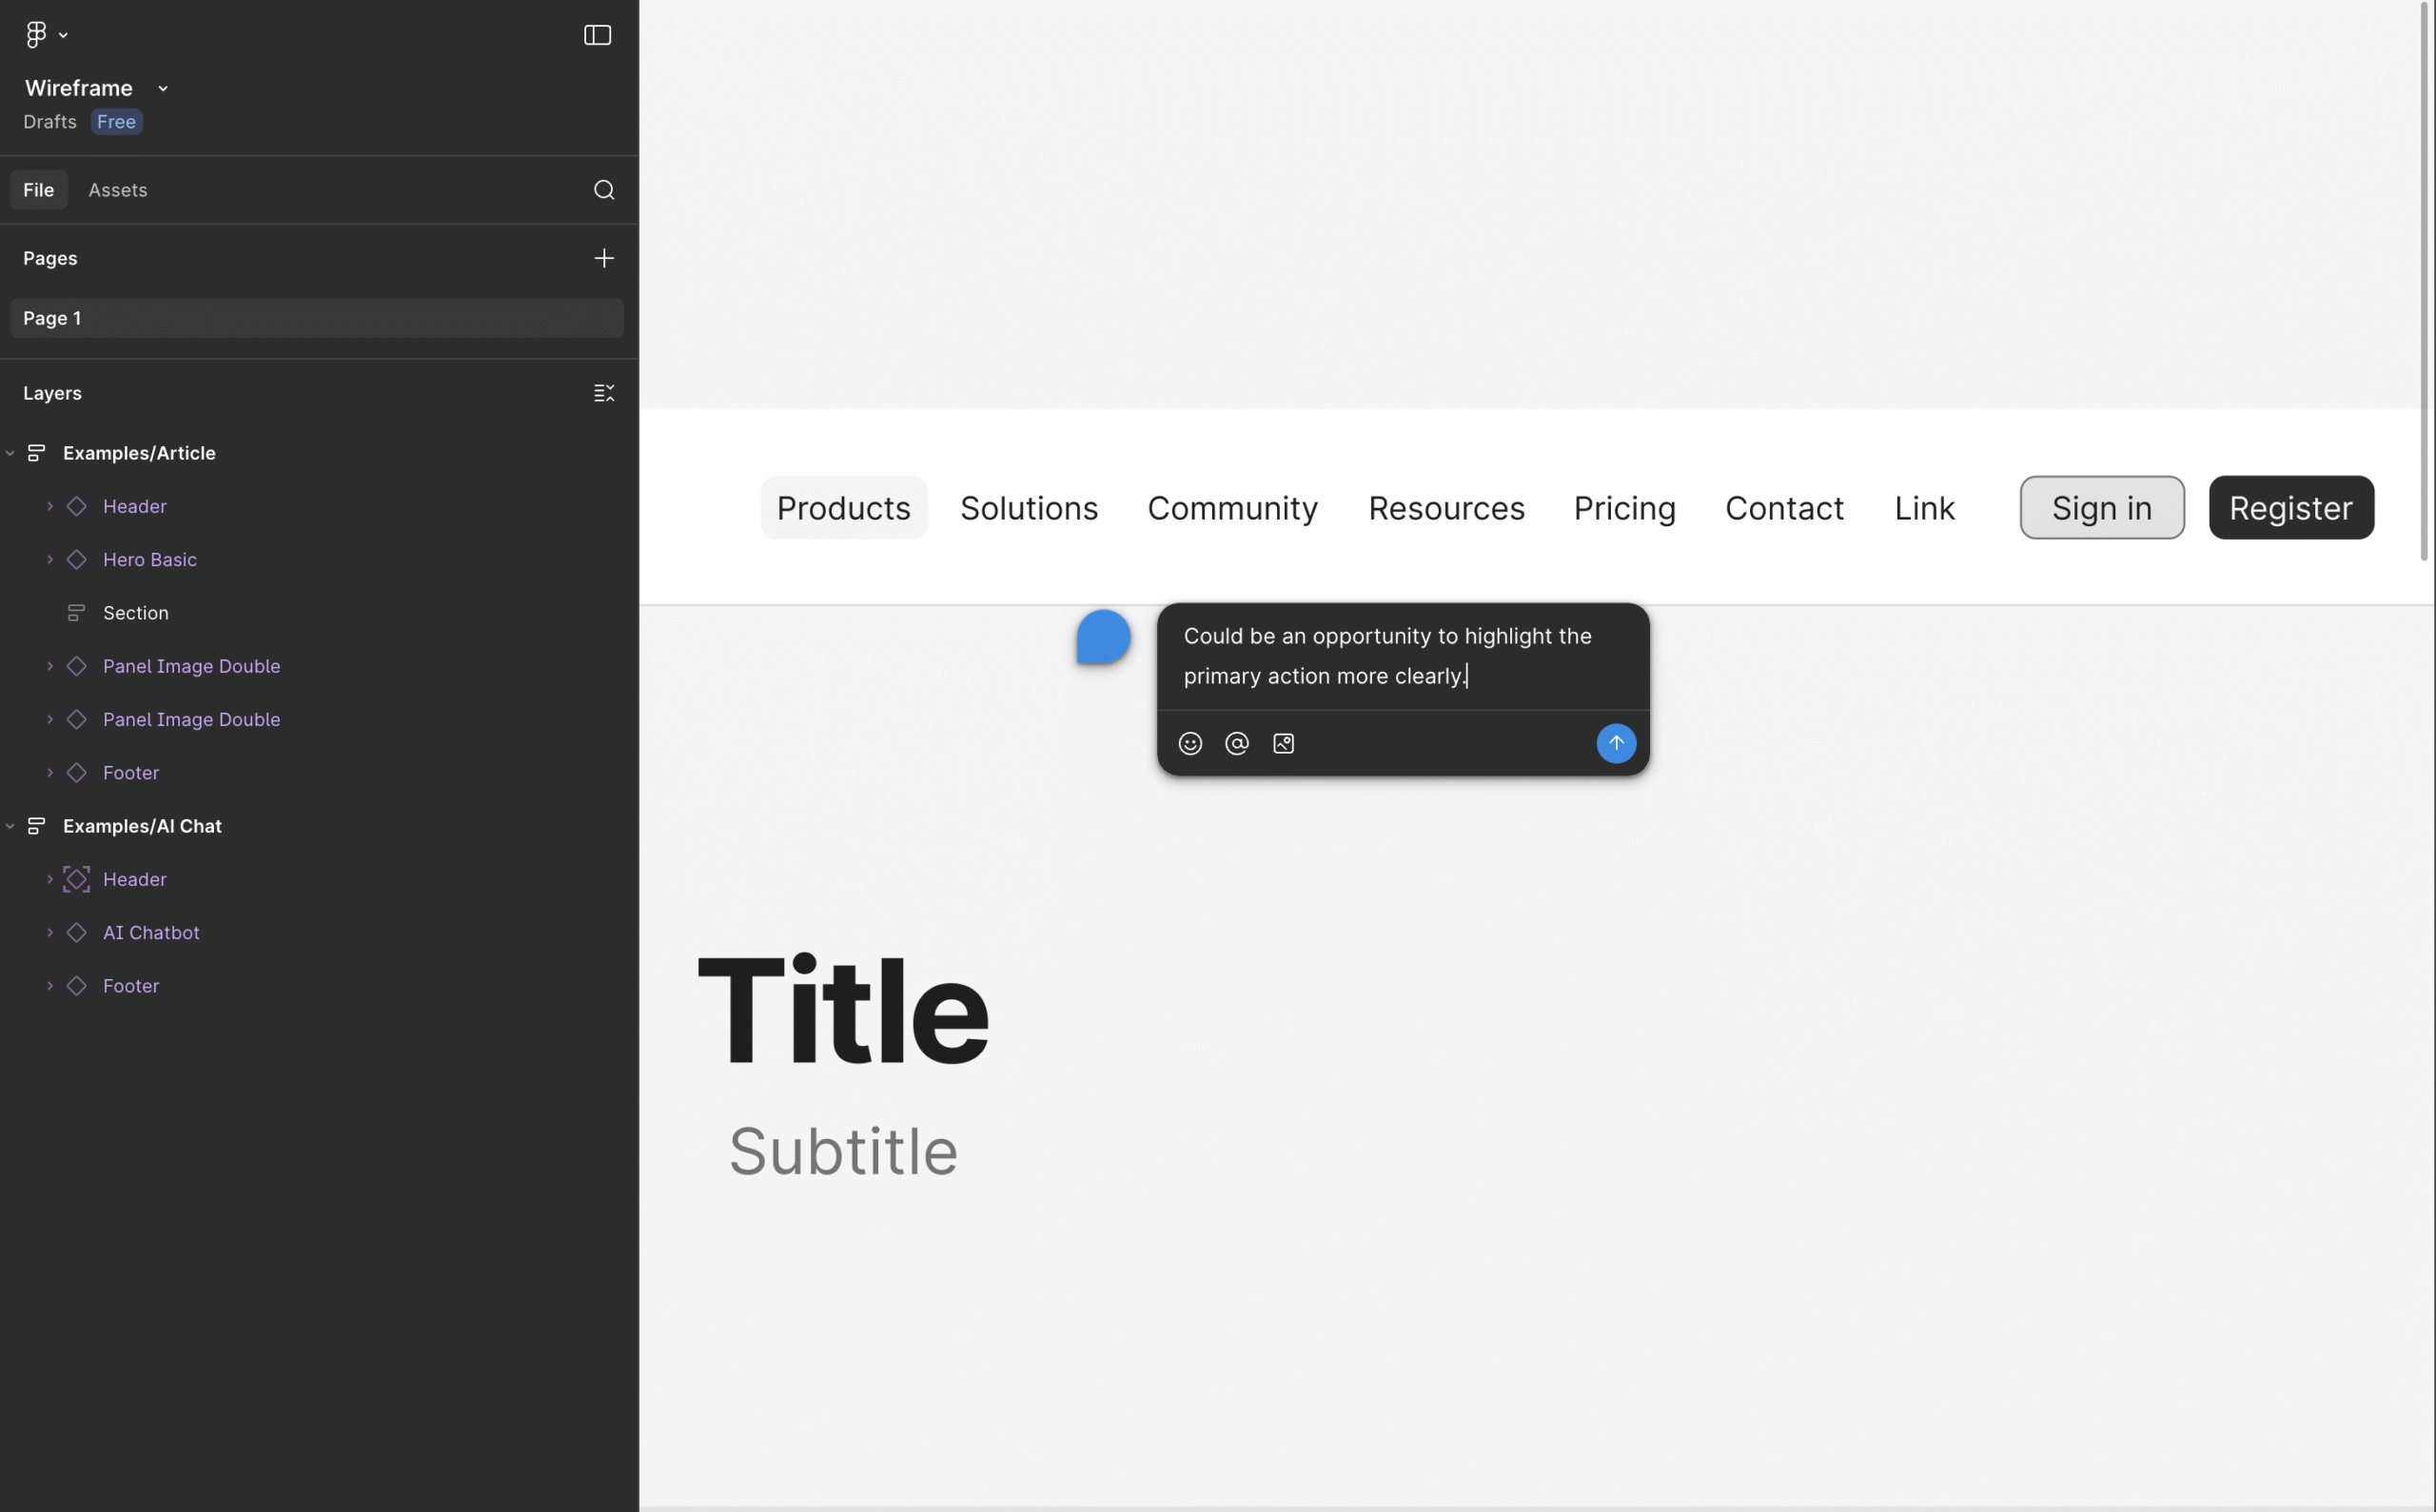Toggle the sidebar panel icon
Image resolution: width=2436 pixels, height=1512 pixels.
[x=597, y=35]
